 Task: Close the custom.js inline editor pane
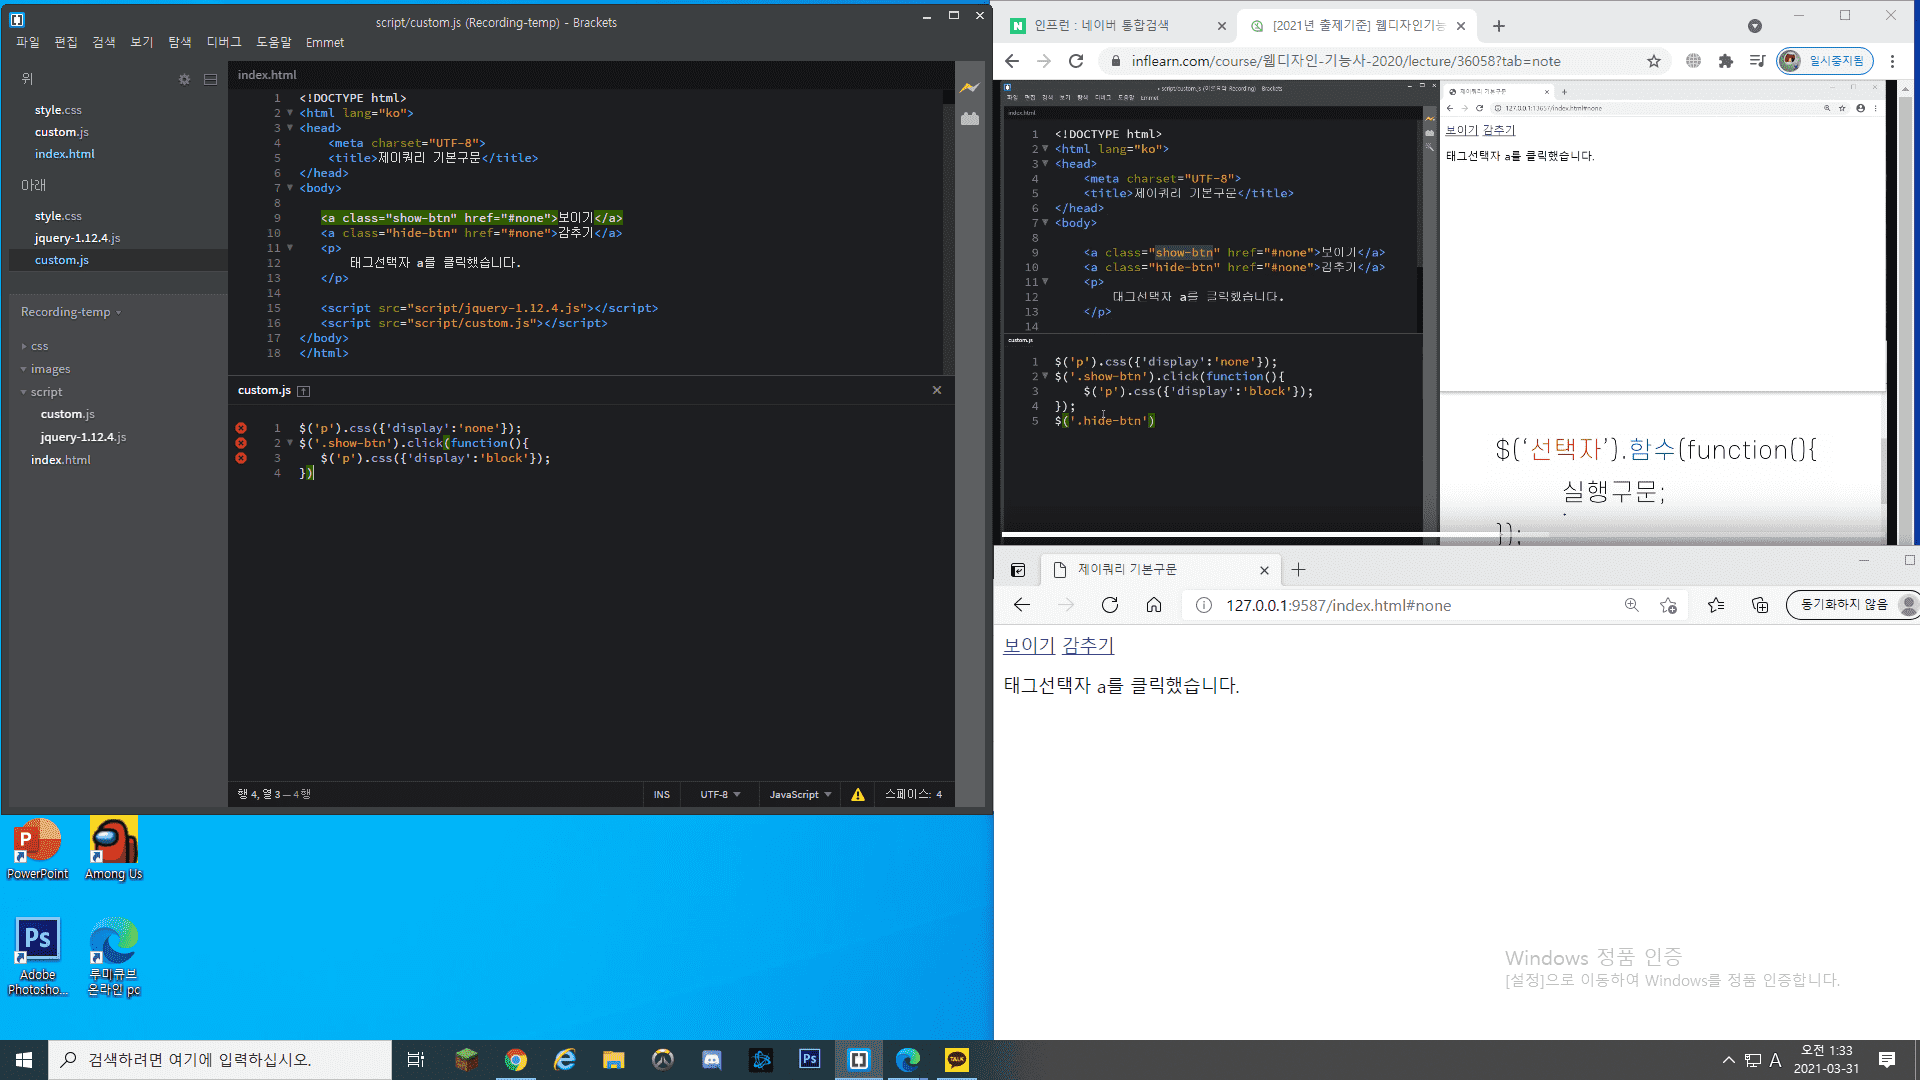(x=937, y=390)
